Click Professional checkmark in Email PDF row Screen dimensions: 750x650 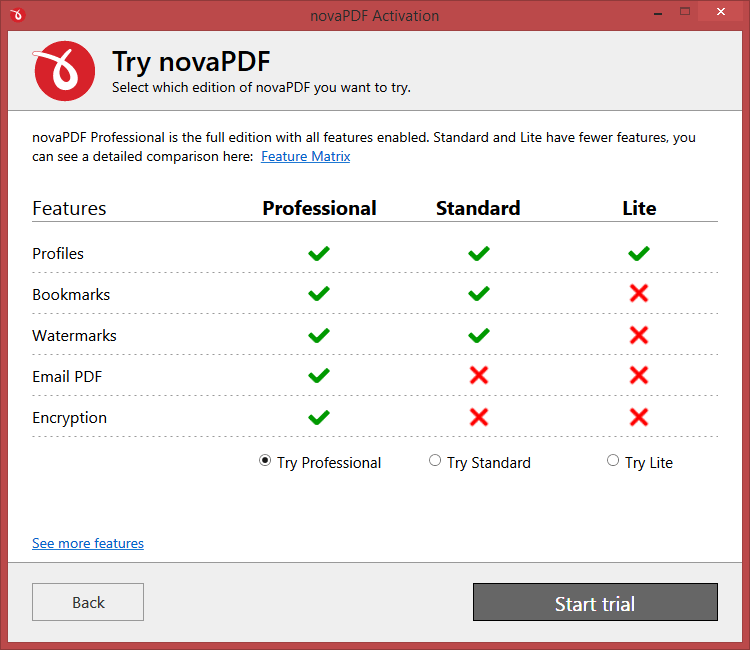319,375
